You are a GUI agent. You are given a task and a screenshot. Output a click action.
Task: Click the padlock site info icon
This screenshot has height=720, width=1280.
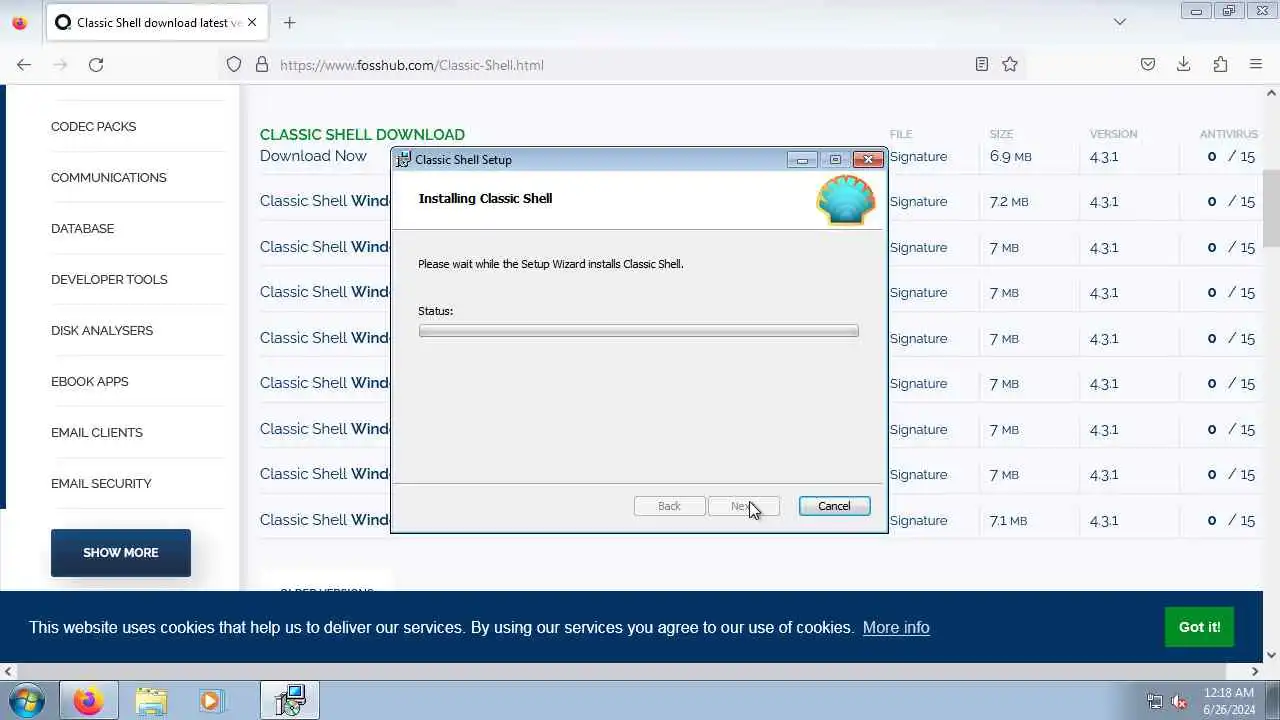262,64
